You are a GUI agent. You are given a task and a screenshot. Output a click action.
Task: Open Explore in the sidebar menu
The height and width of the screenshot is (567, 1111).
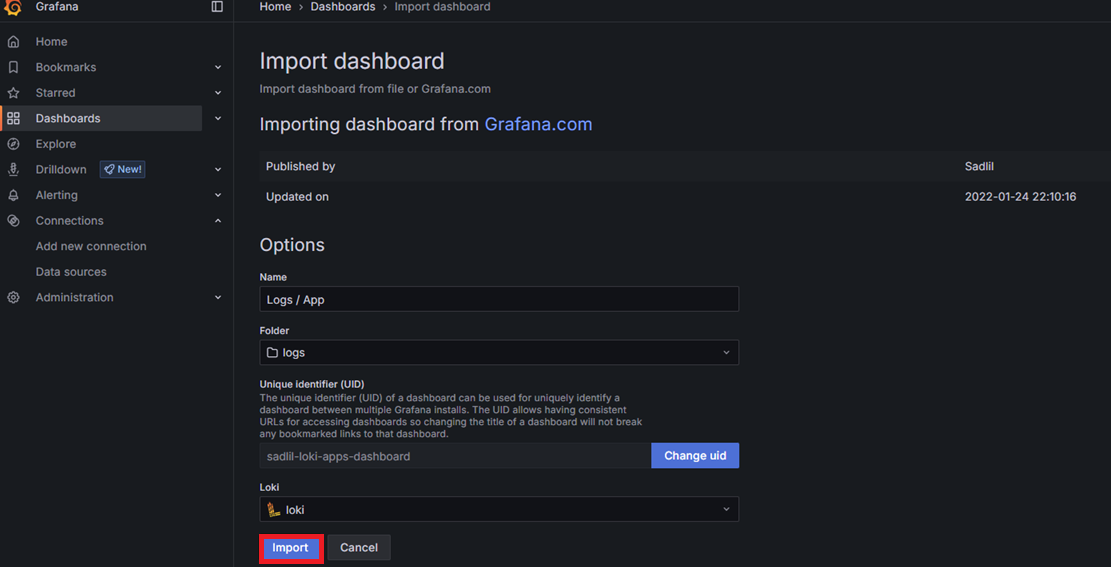(x=56, y=144)
